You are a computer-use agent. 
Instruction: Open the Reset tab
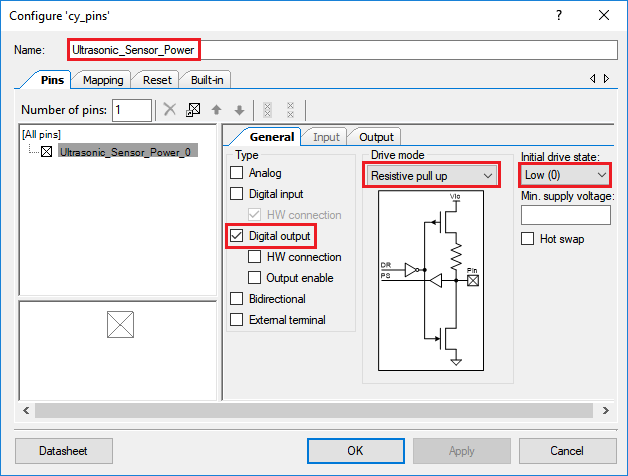pyautogui.click(x=157, y=80)
